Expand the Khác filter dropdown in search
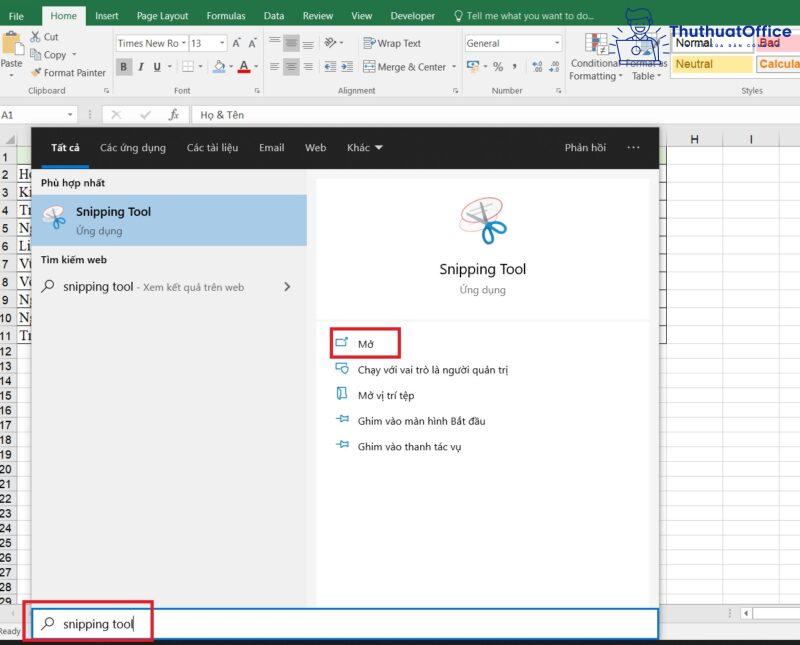 coord(364,147)
